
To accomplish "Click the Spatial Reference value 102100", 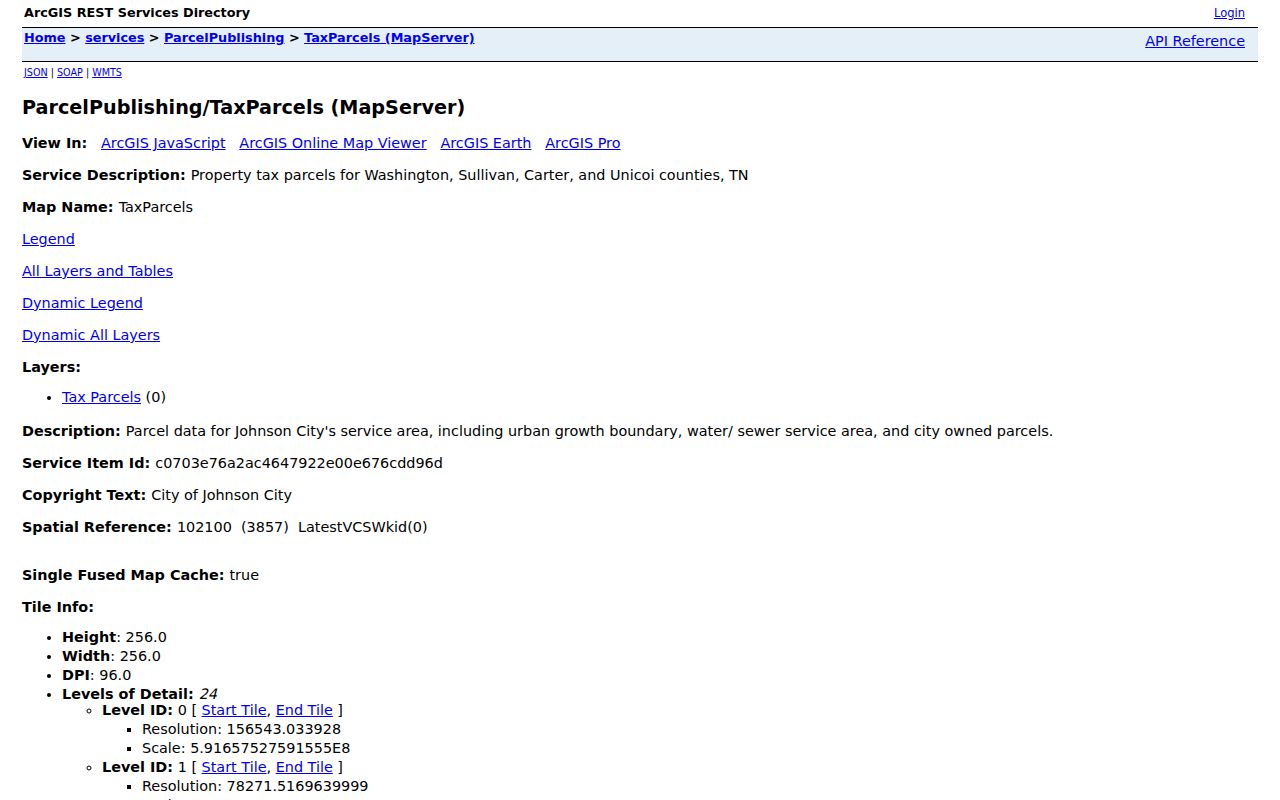I will click(x=204, y=527).
